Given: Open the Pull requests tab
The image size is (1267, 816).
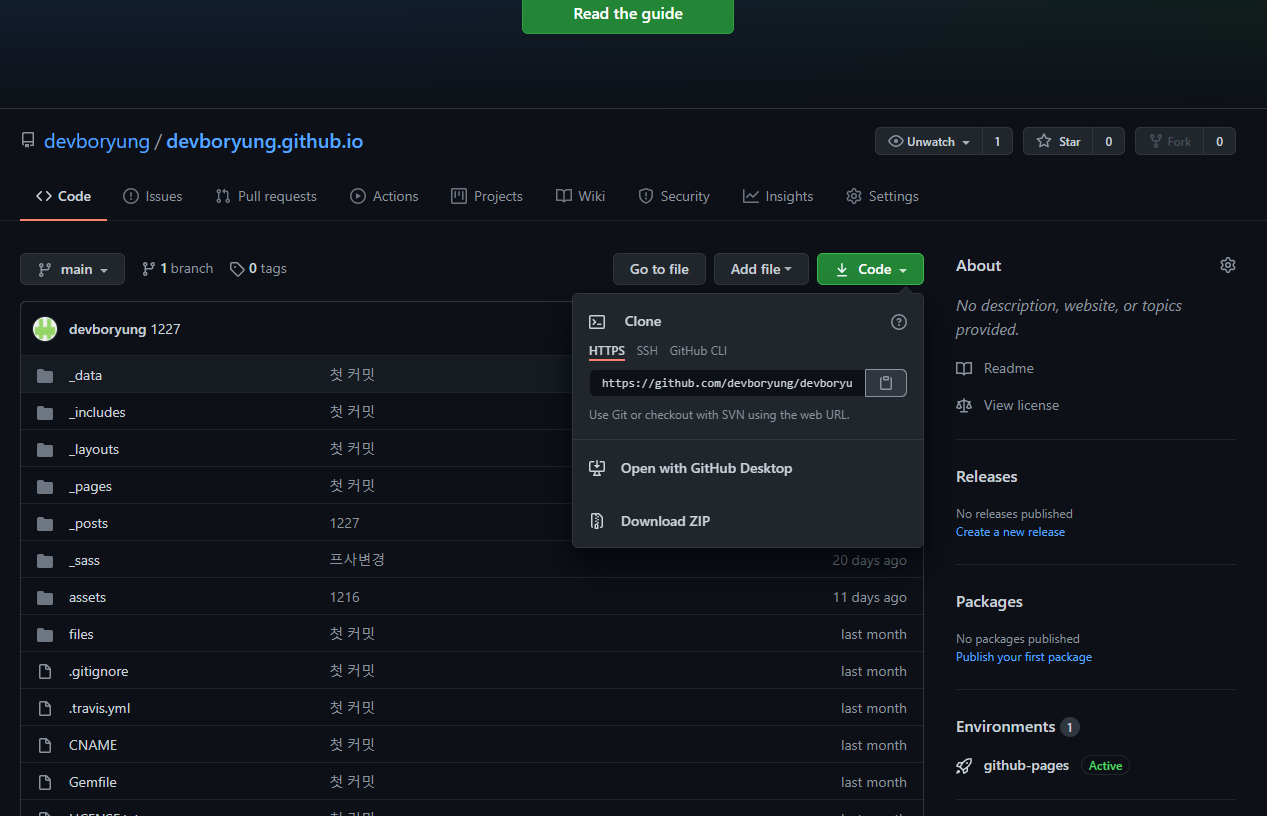Looking at the screenshot, I should (x=266, y=196).
